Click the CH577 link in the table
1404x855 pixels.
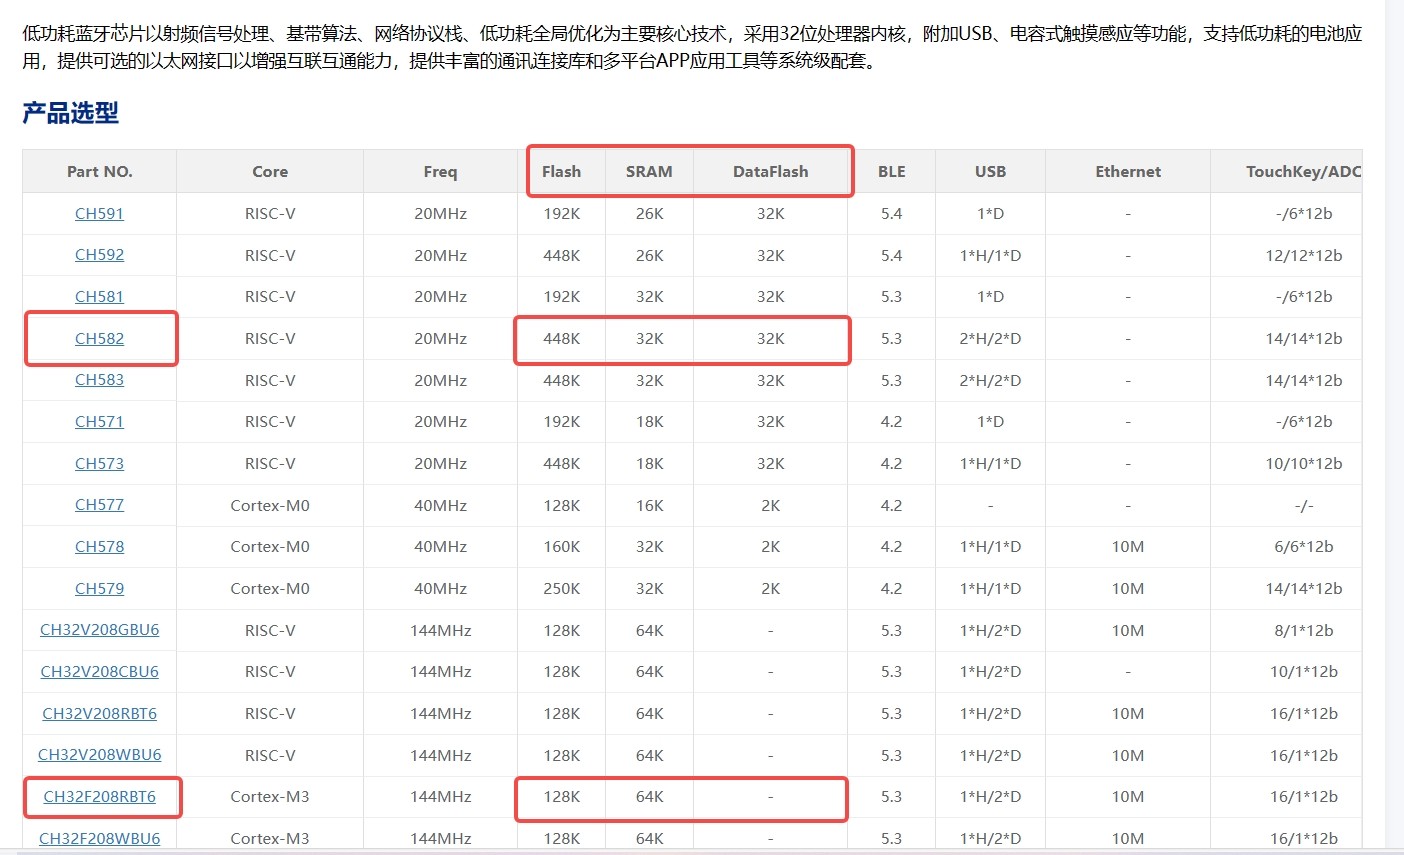point(99,504)
